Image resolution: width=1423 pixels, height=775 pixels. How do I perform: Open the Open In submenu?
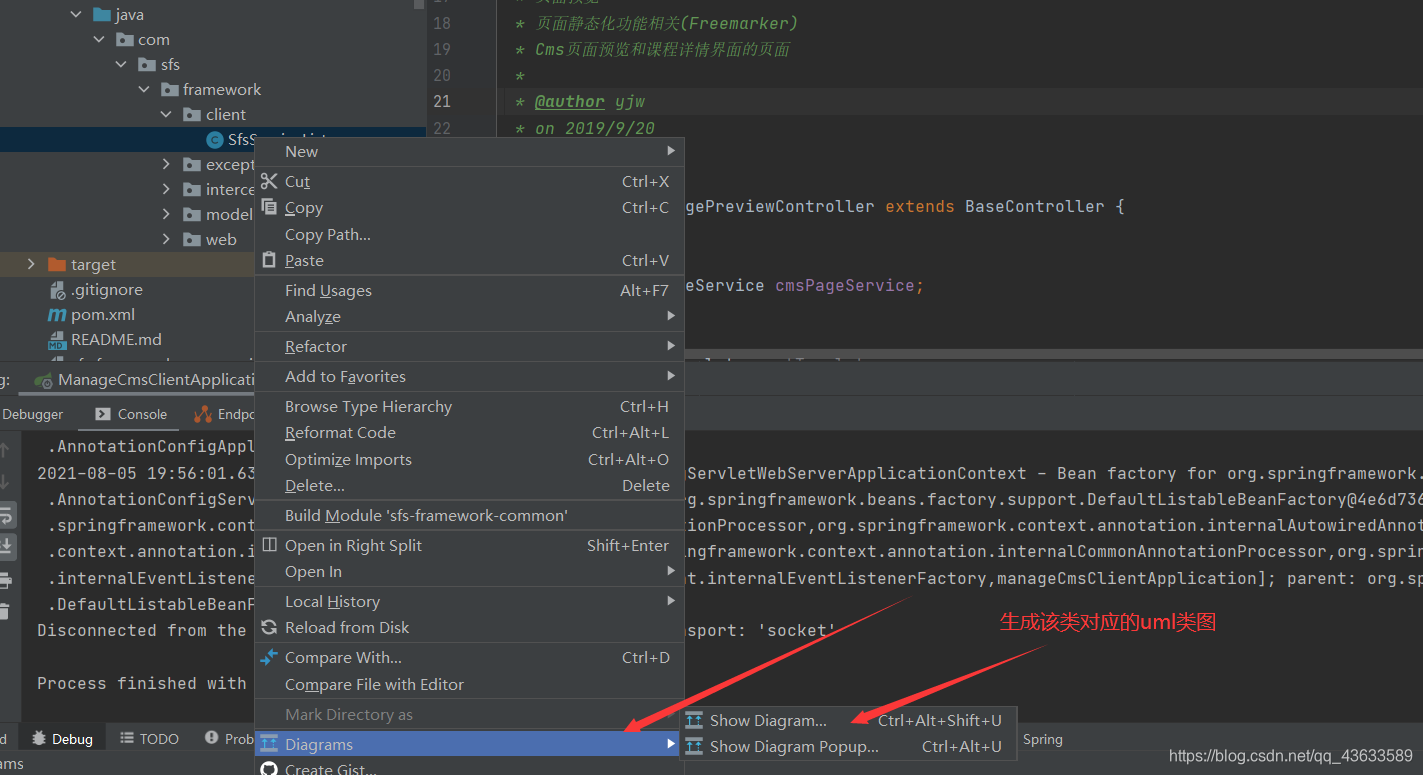point(469,572)
